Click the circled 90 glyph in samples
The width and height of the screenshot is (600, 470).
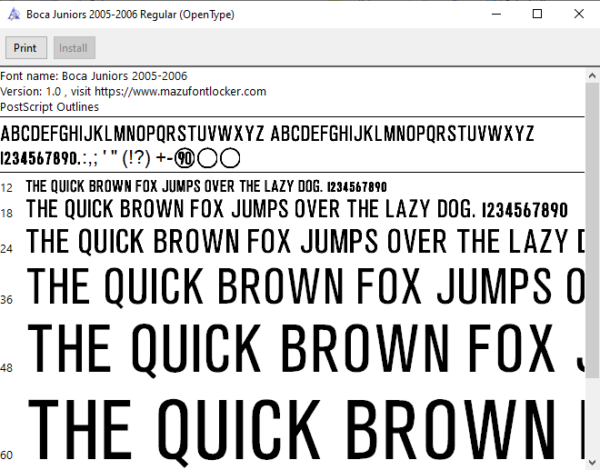(x=185, y=158)
